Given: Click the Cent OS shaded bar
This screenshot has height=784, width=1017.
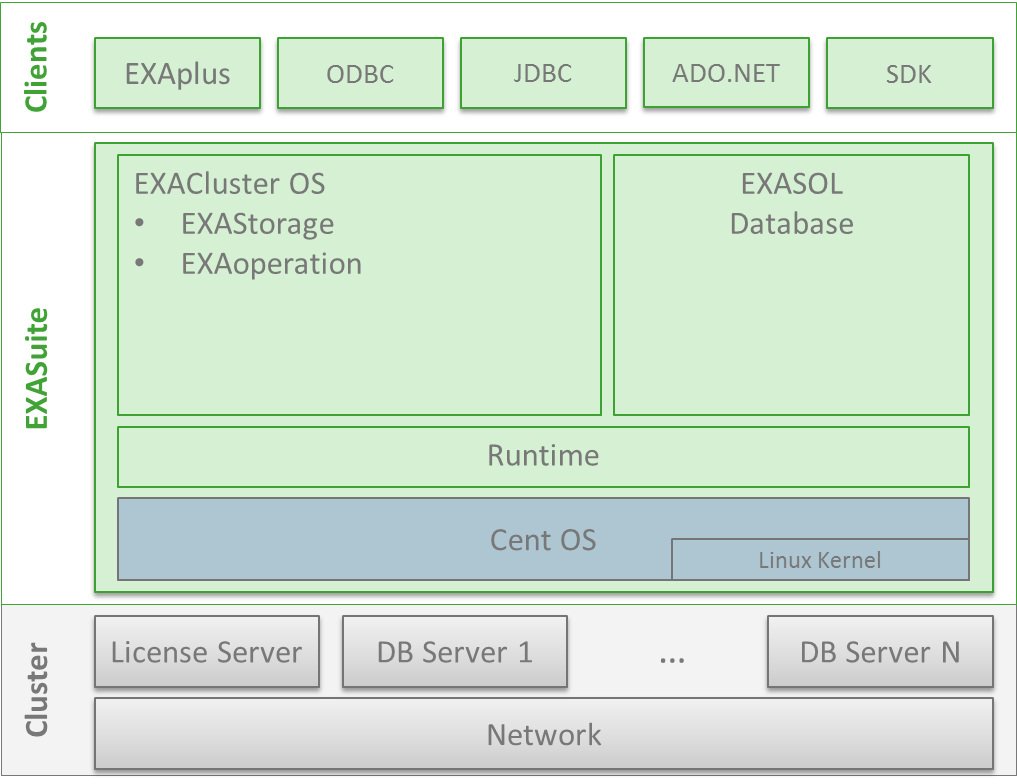Looking at the screenshot, I should click(543, 539).
